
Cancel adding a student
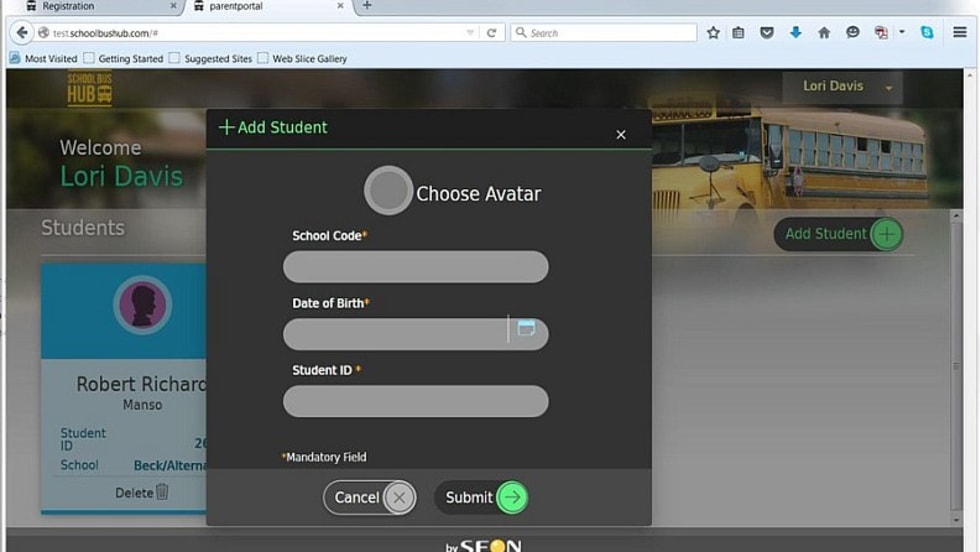pyautogui.click(x=368, y=497)
